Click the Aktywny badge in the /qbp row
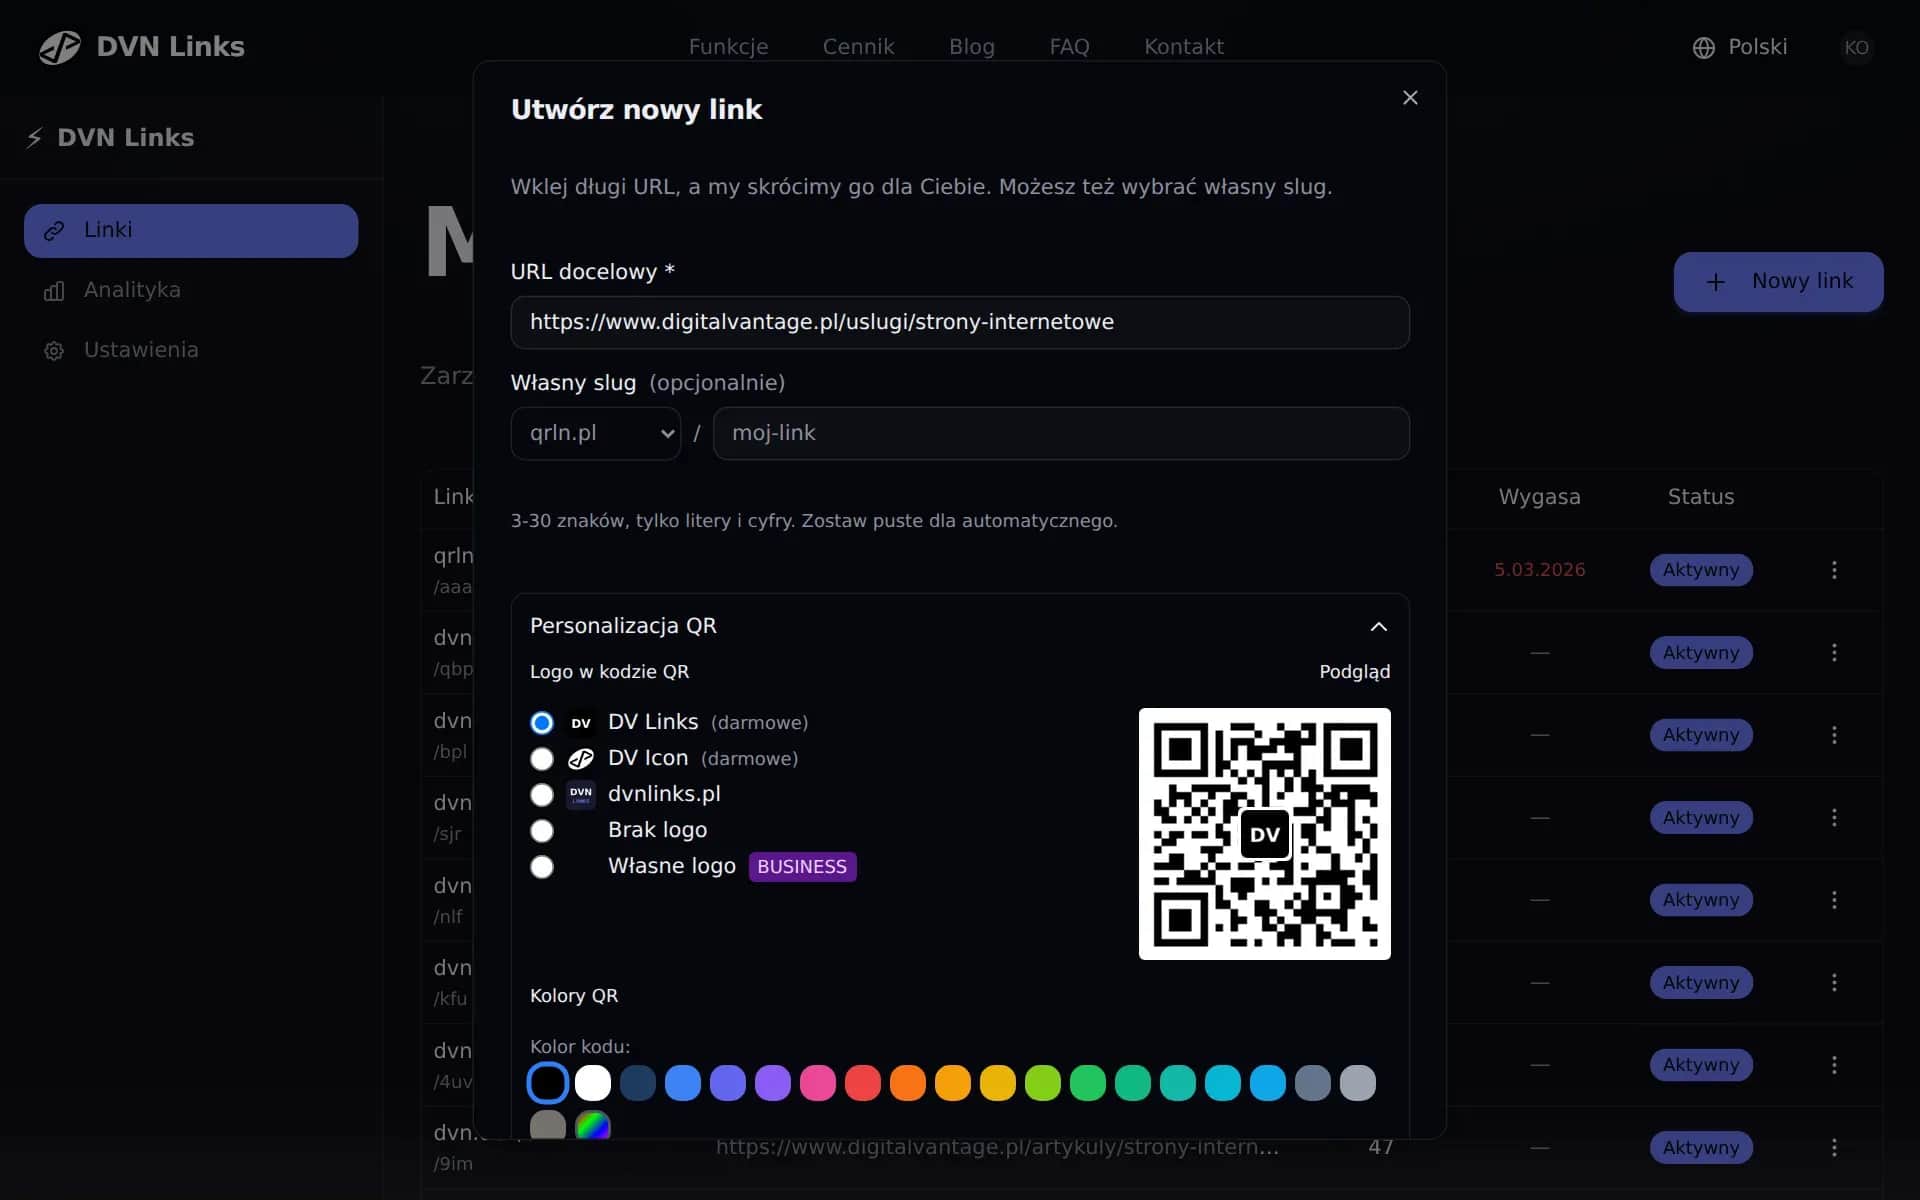The height and width of the screenshot is (1200, 1920). pyautogui.click(x=1701, y=653)
